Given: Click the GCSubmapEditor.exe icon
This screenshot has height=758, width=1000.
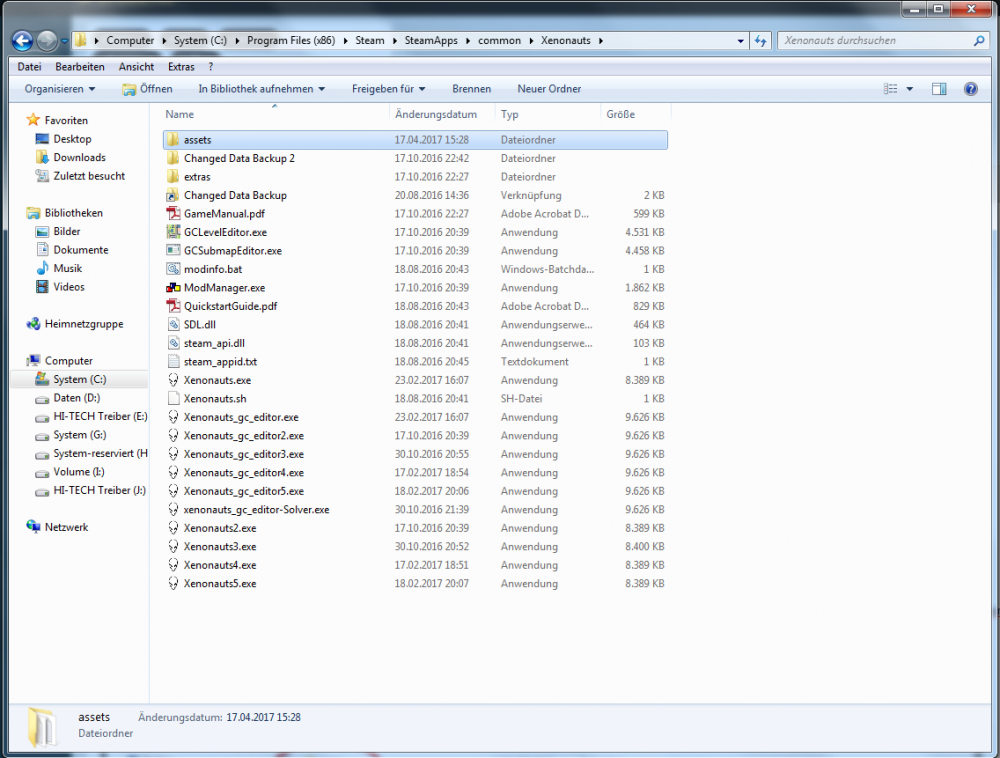Looking at the screenshot, I should click(x=173, y=251).
